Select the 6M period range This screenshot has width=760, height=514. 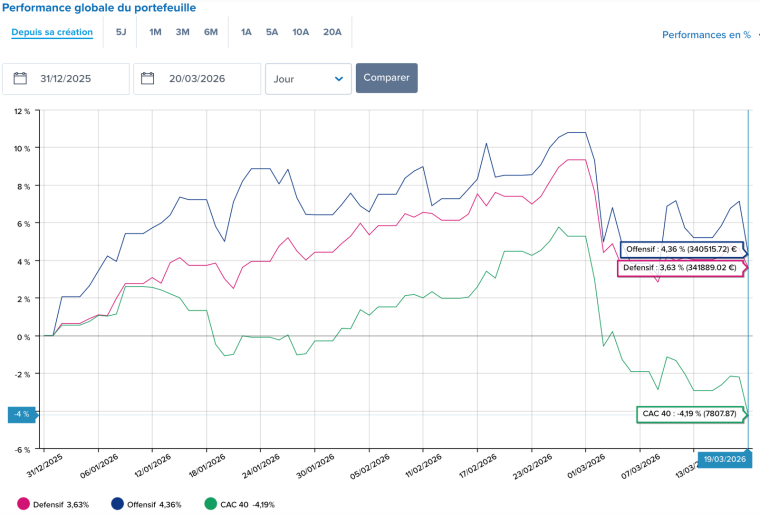point(210,32)
